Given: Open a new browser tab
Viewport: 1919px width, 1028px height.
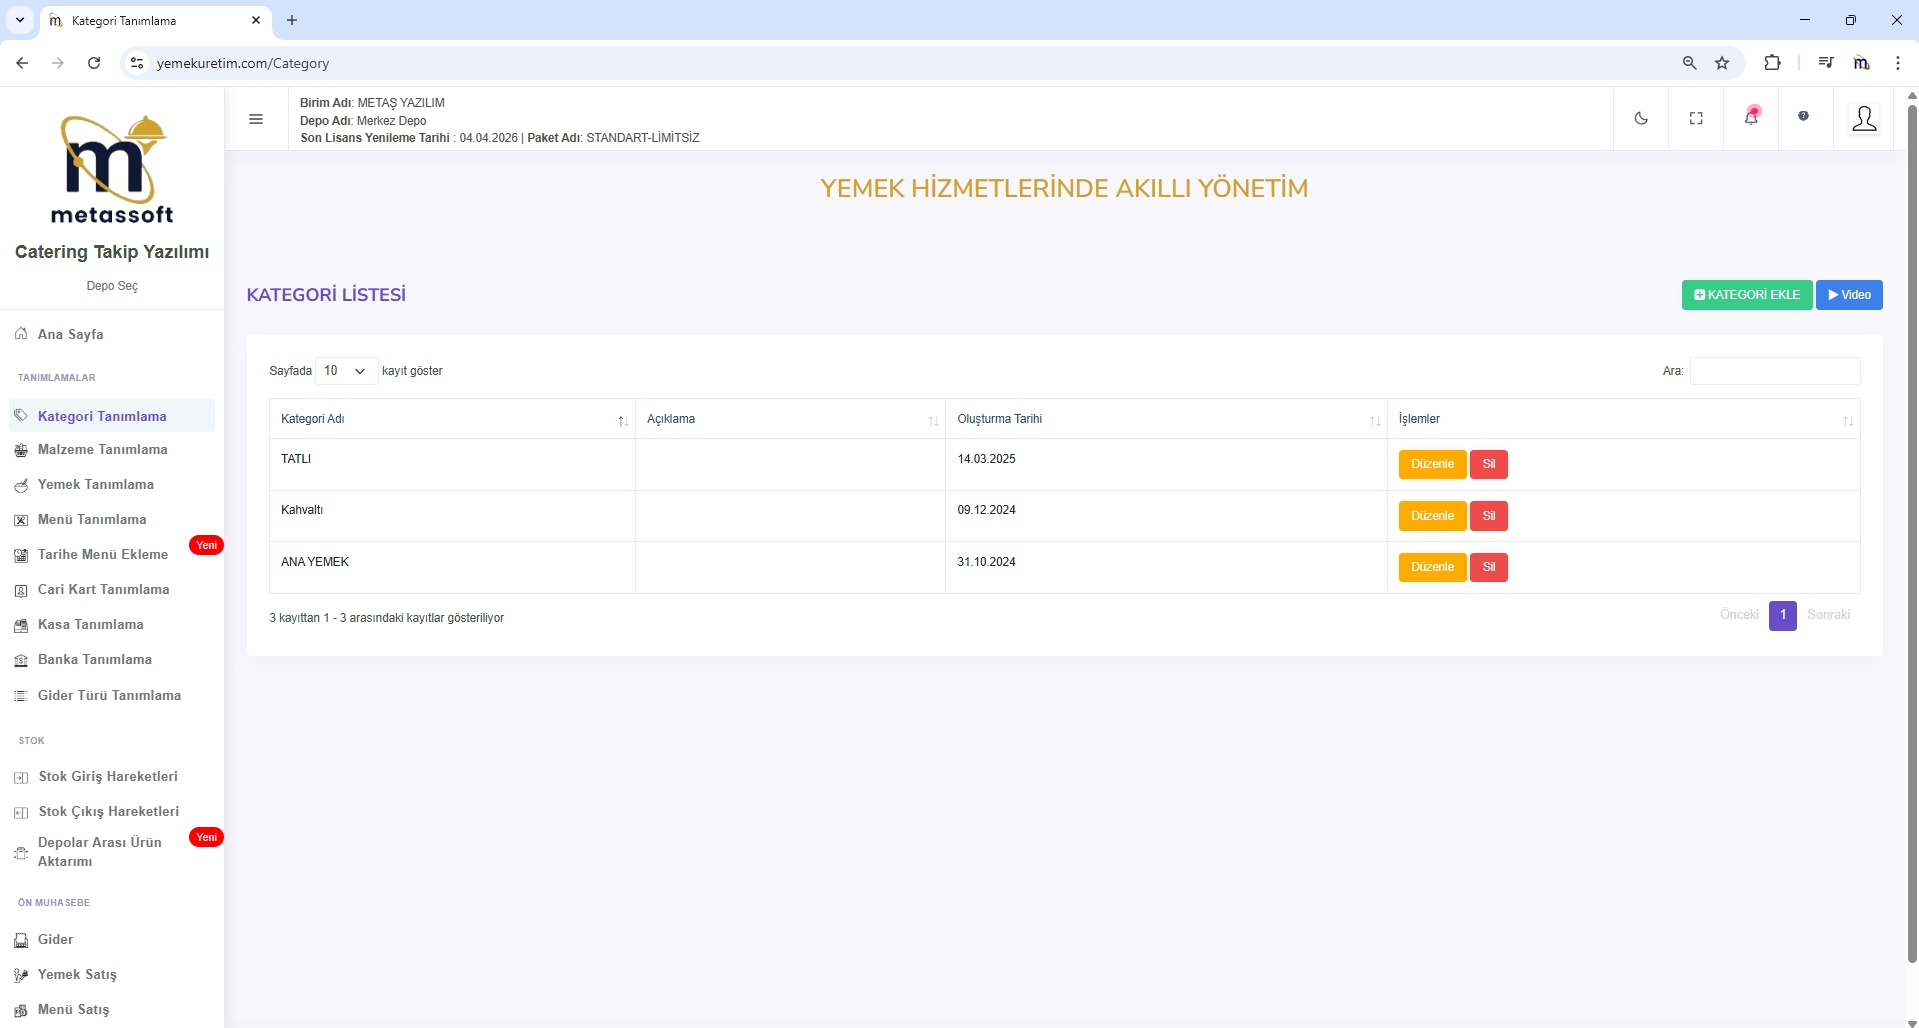Looking at the screenshot, I should 292,20.
